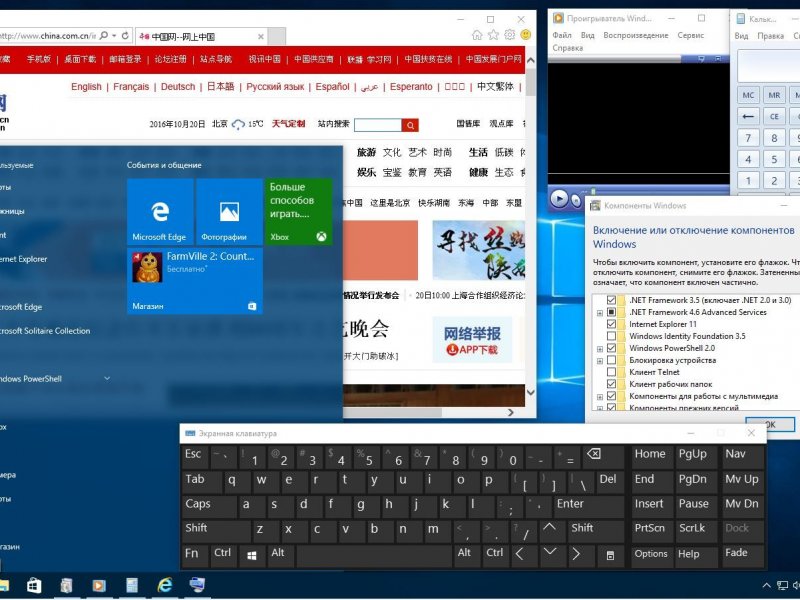Open the Фотографии tile in Start menu
The width and height of the screenshot is (800, 600).
click(x=229, y=212)
